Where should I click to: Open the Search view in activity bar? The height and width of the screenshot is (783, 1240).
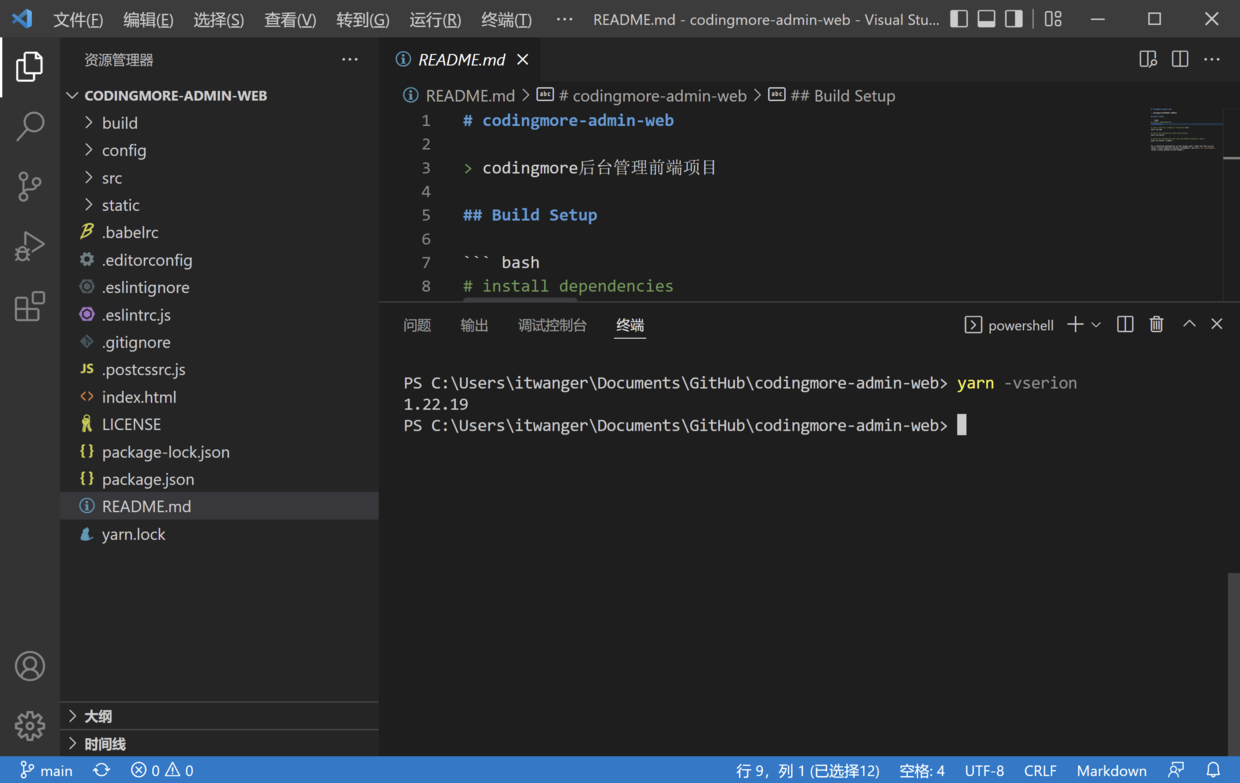click(30, 126)
